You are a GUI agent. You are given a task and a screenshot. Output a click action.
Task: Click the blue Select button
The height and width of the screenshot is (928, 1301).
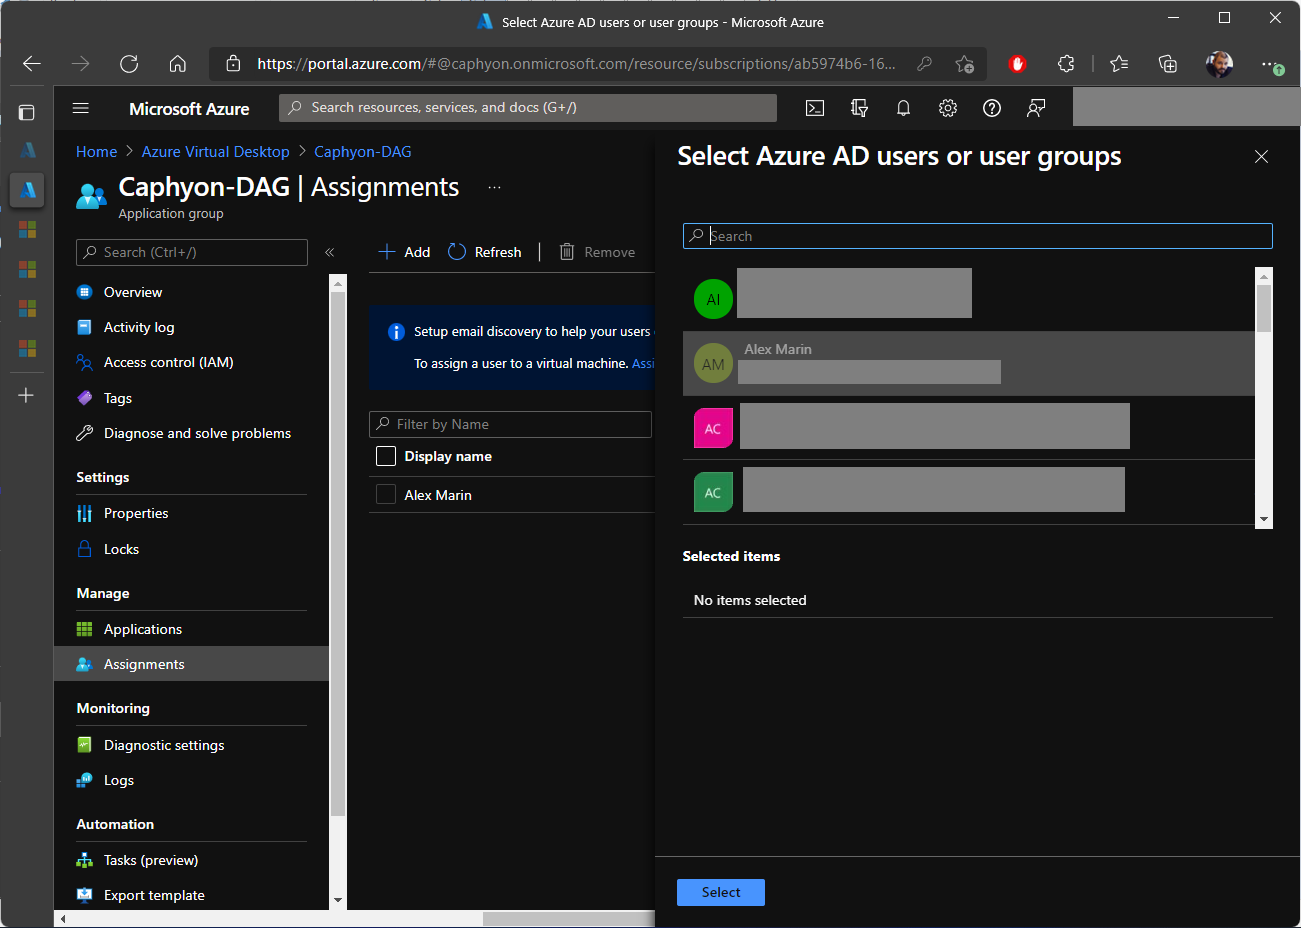point(721,892)
